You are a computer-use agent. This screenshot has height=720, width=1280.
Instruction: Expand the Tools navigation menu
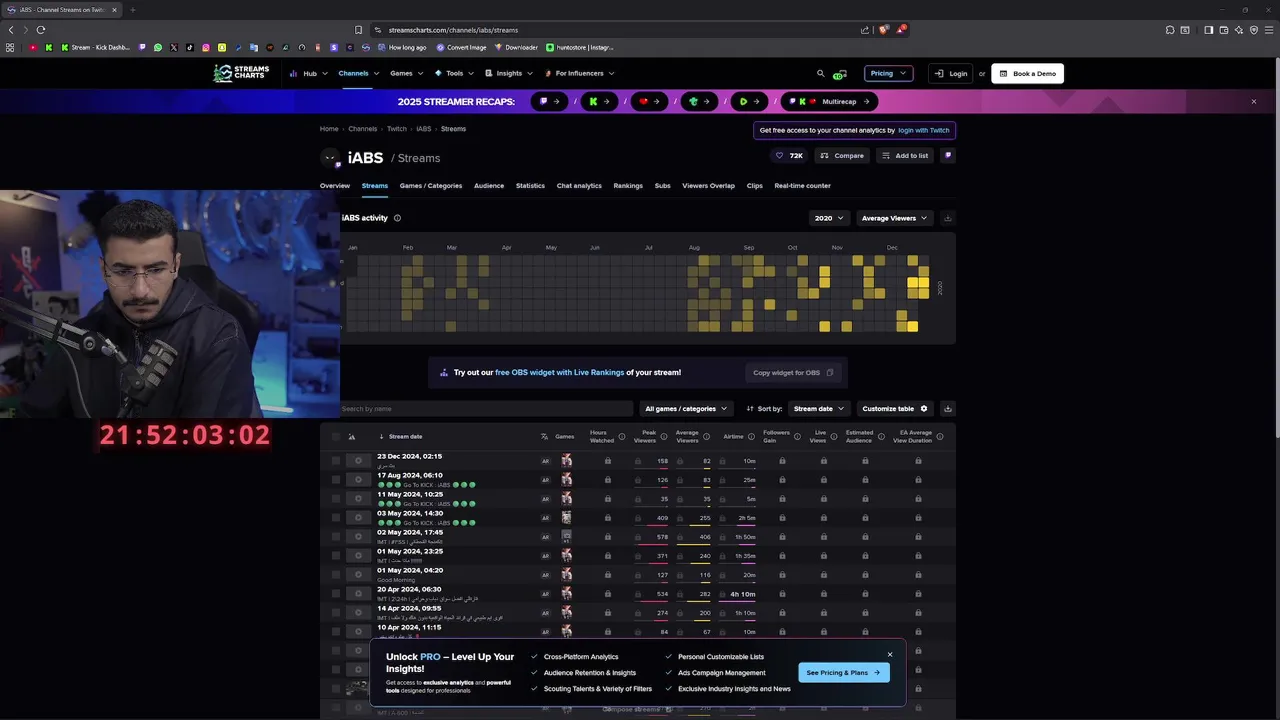(x=455, y=73)
